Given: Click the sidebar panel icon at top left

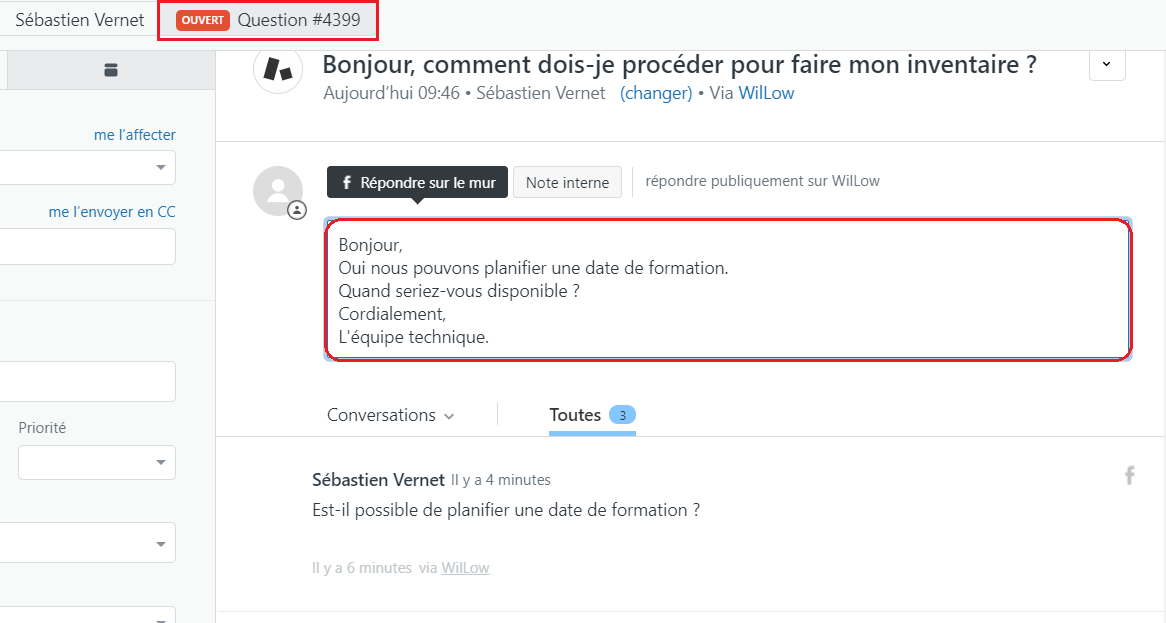Looking at the screenshot, I should (x=111, y=70).
